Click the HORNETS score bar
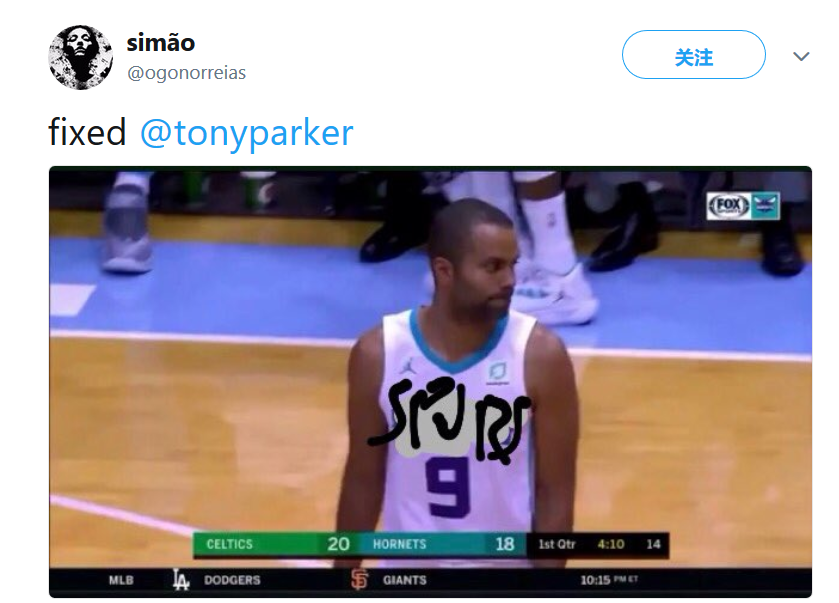The image size is (839, 603). [443, 544]
